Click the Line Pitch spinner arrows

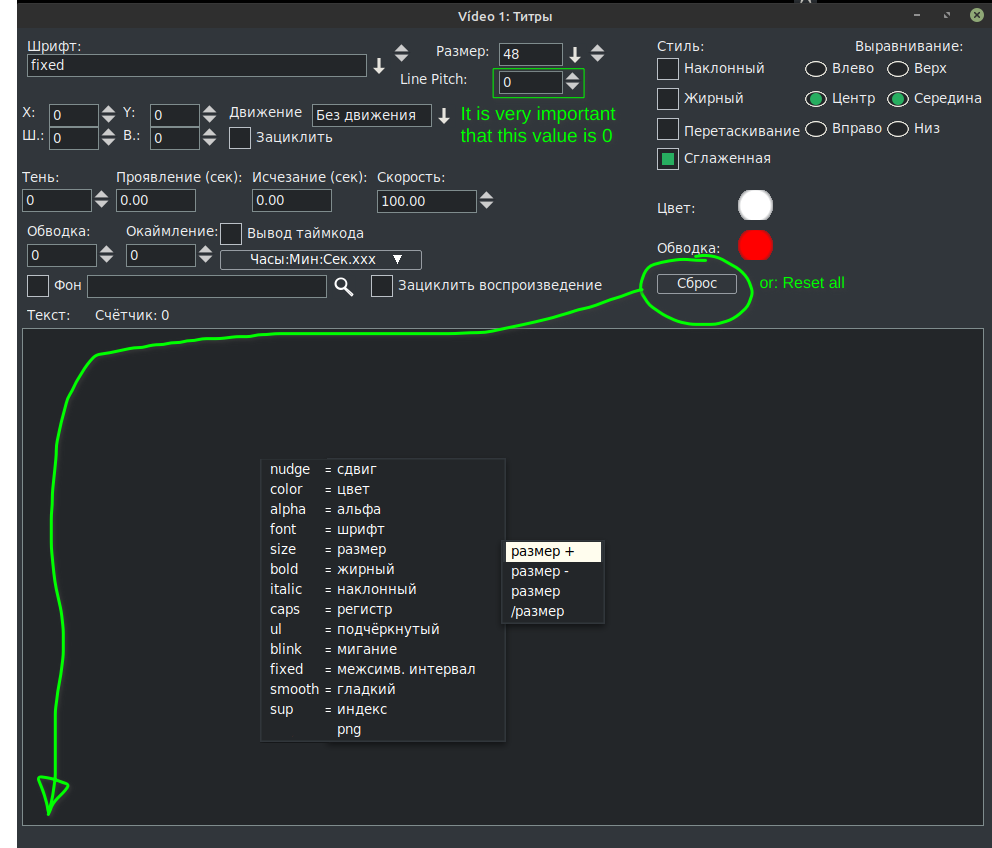[572, 82]
